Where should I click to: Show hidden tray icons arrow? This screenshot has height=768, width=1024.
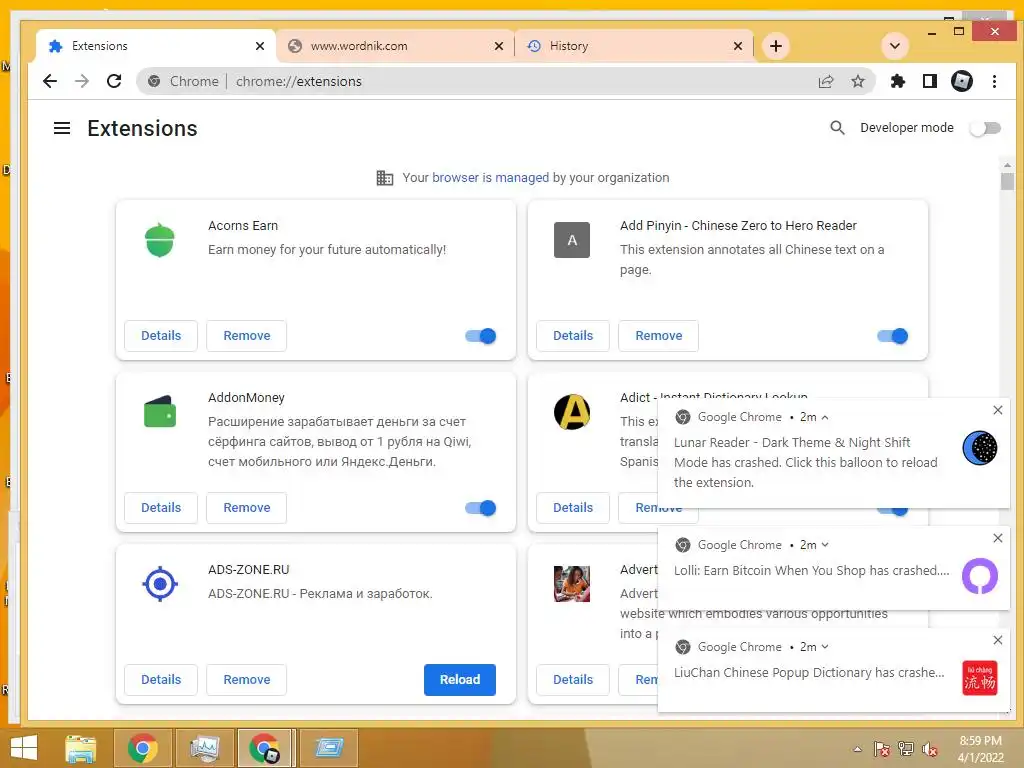point(857,749)
